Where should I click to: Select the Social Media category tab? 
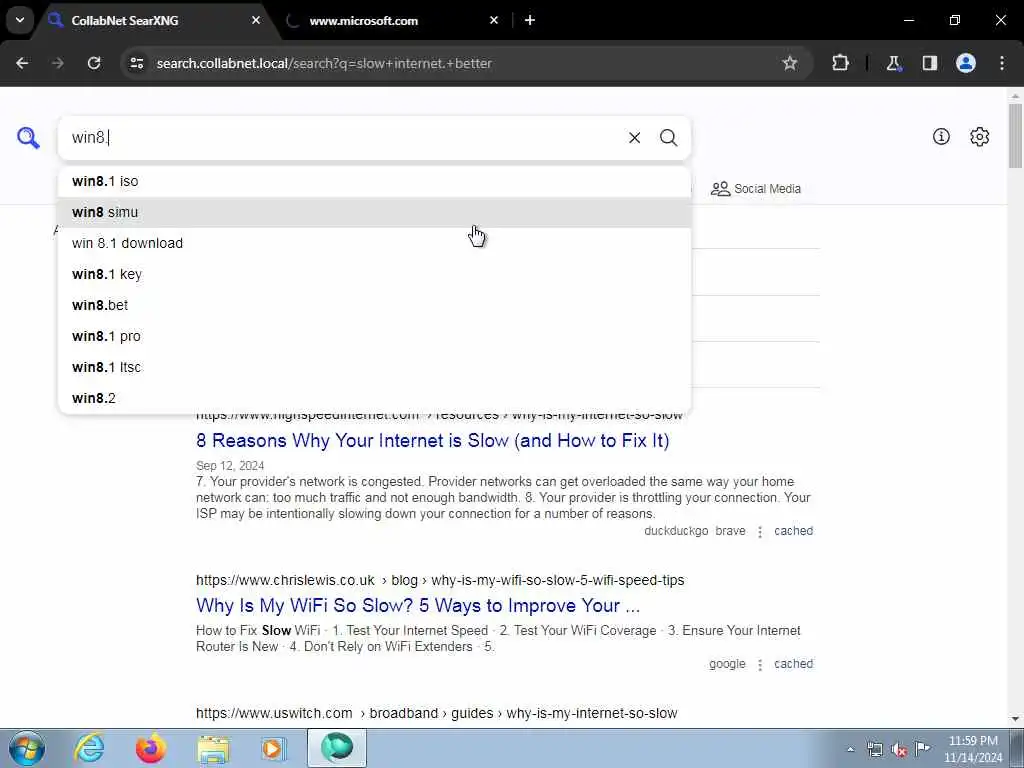(x=756, y=189)
